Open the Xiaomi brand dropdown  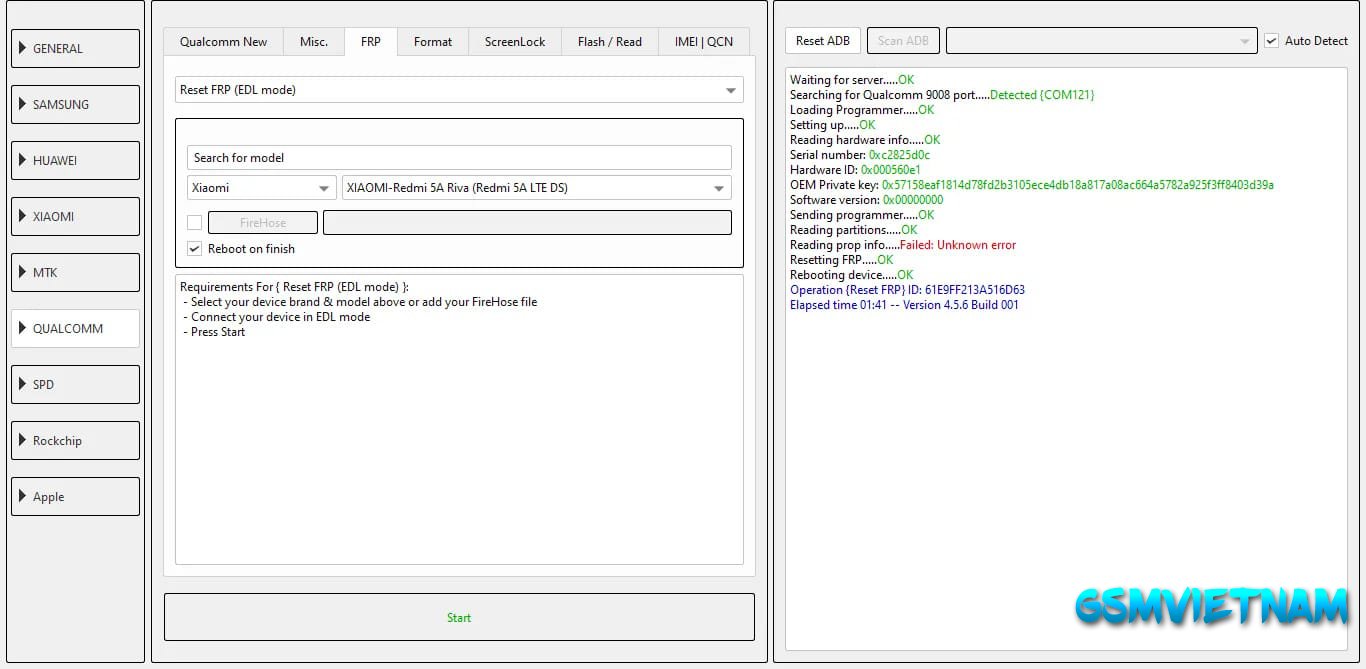click(x=262, y=188)
